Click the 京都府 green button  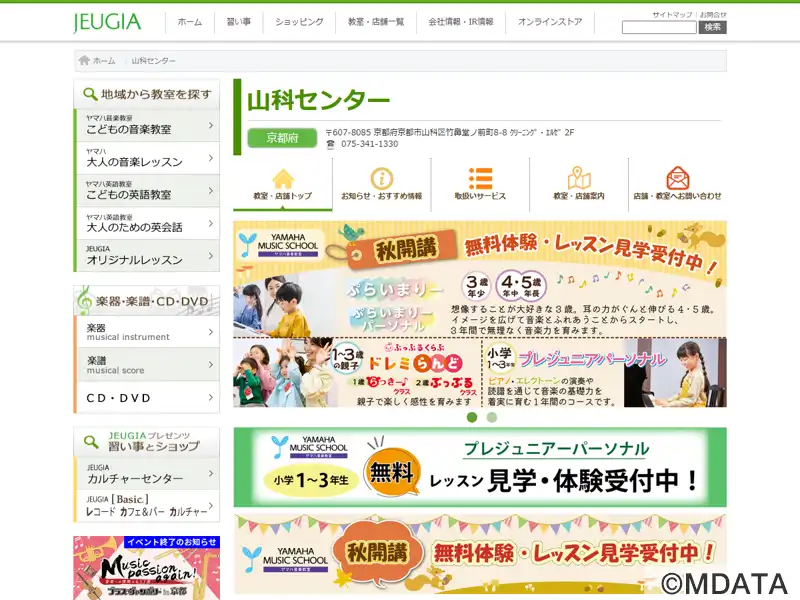282,138
